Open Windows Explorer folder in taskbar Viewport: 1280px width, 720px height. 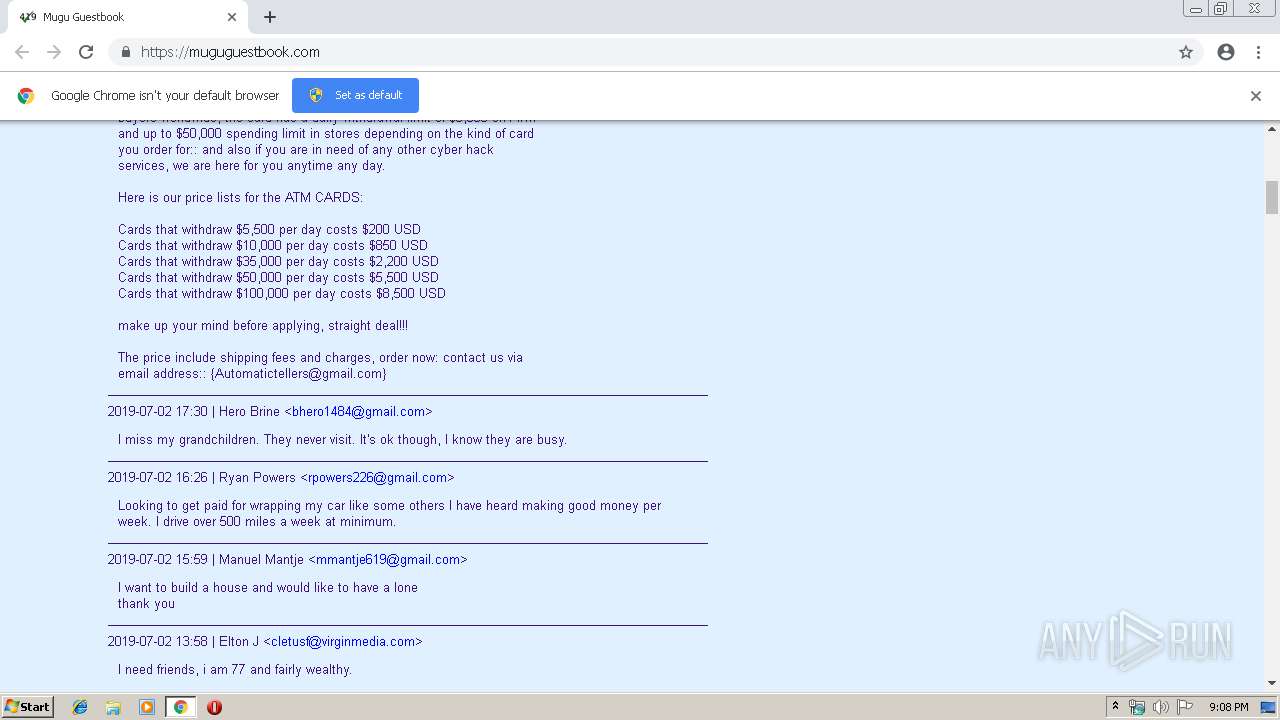113,707
